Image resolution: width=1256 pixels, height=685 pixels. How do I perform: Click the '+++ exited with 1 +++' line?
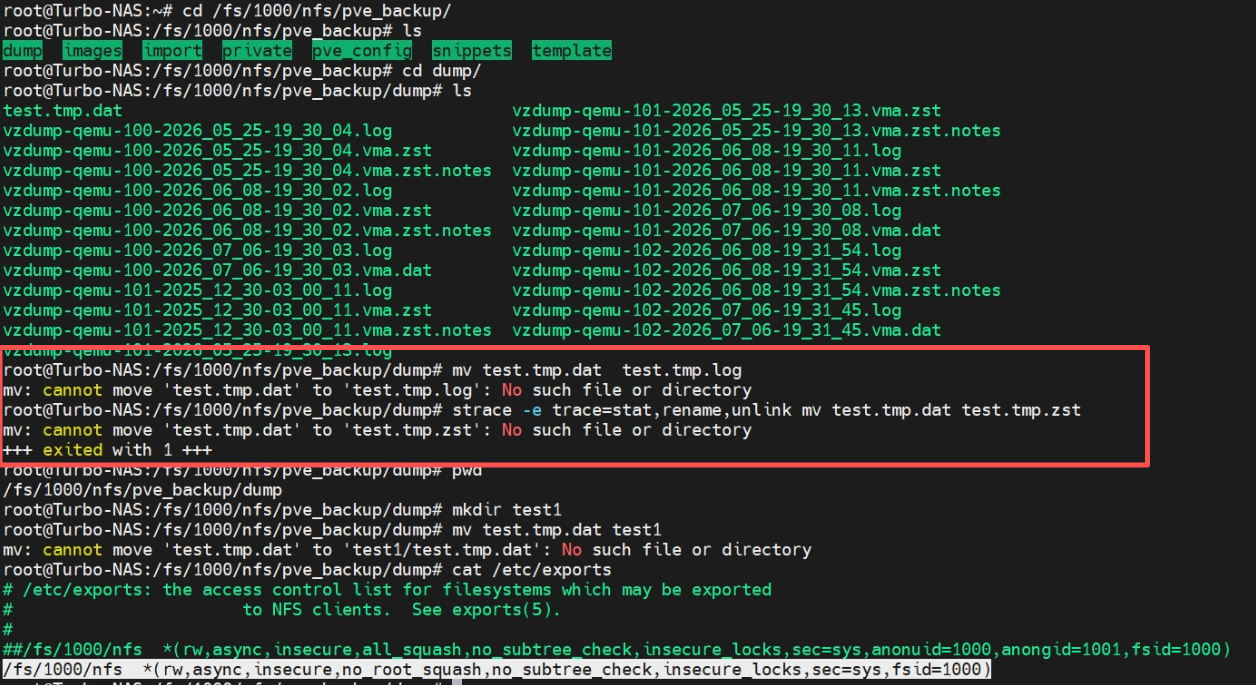click(108, 450)
